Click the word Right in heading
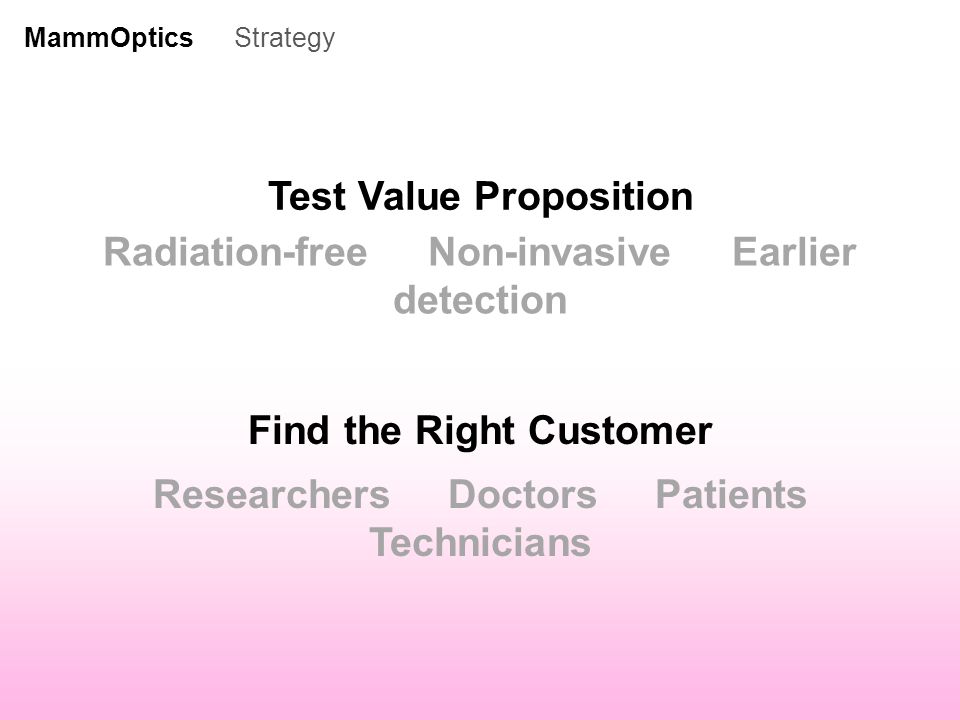 click(465, 432)
